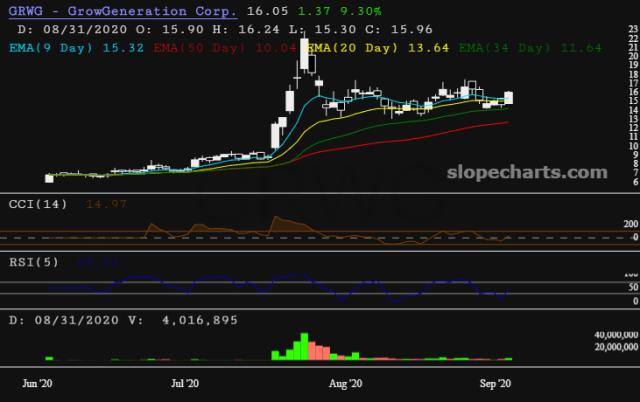Click the Jul '20 date axis label
The width and height of the screenshot is (640, 402).
[185, 382]
